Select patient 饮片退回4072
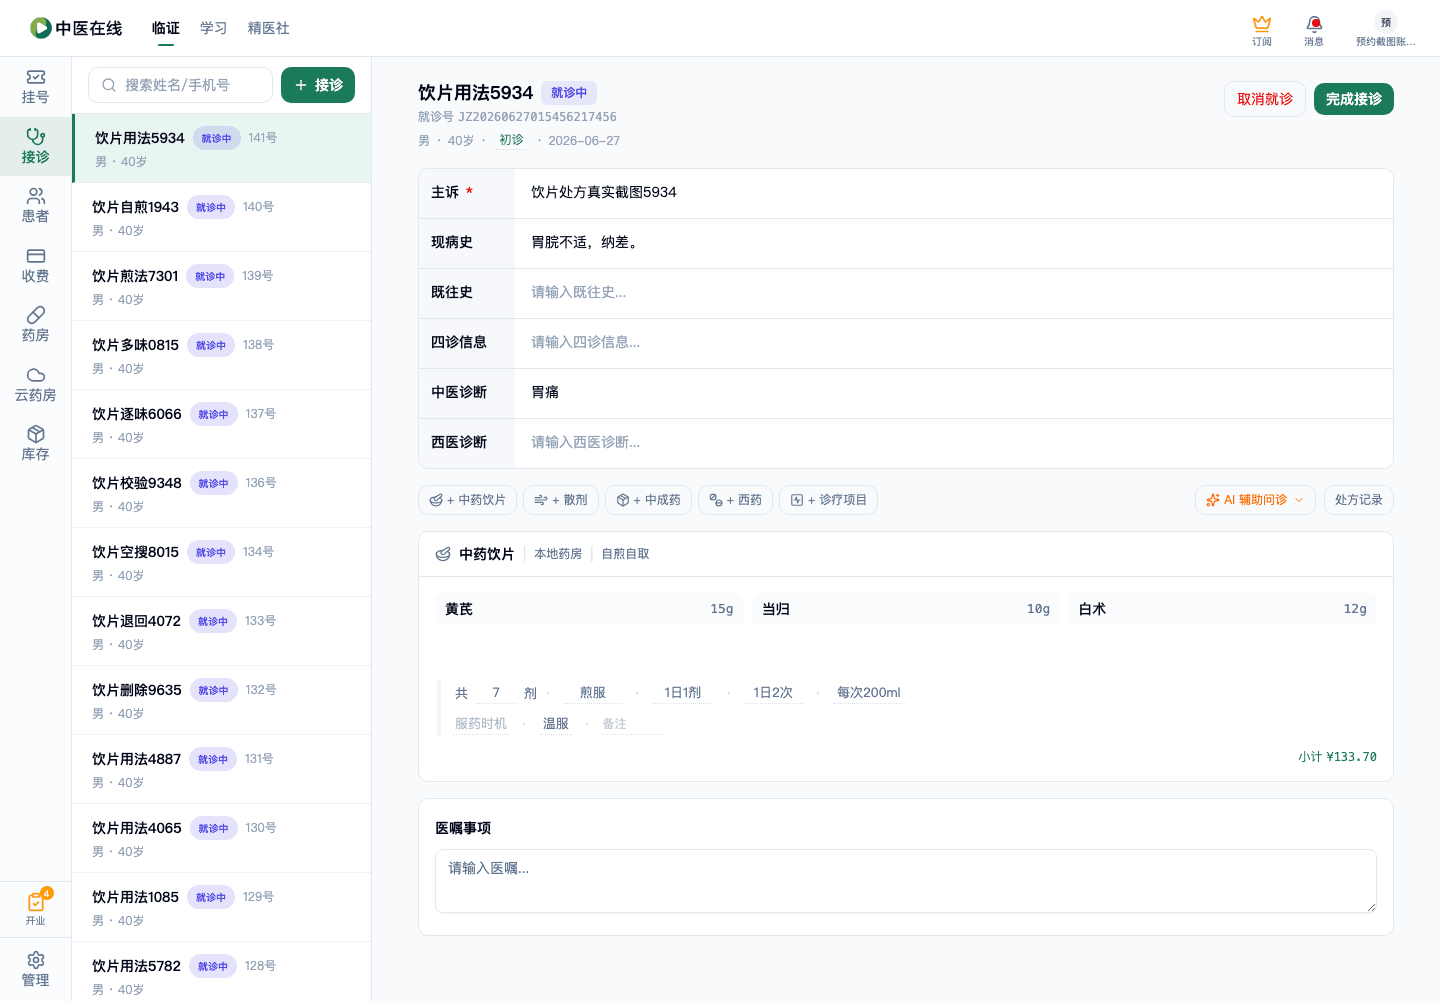 [x=221, y=631]
